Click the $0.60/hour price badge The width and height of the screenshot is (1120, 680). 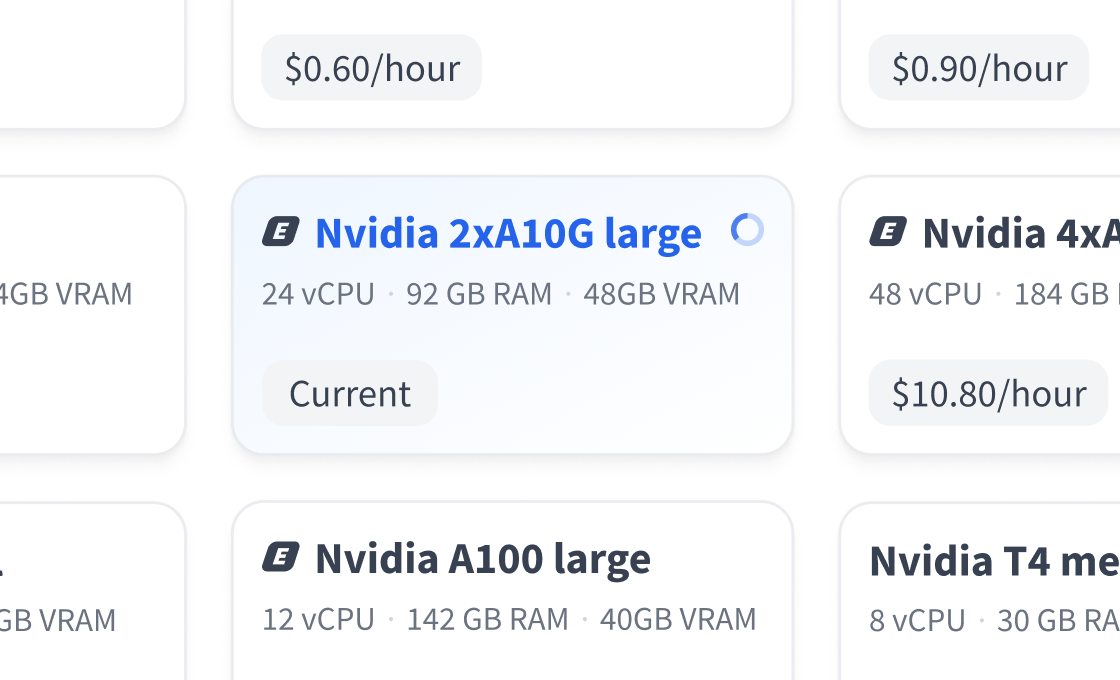(x=370, y=68)
